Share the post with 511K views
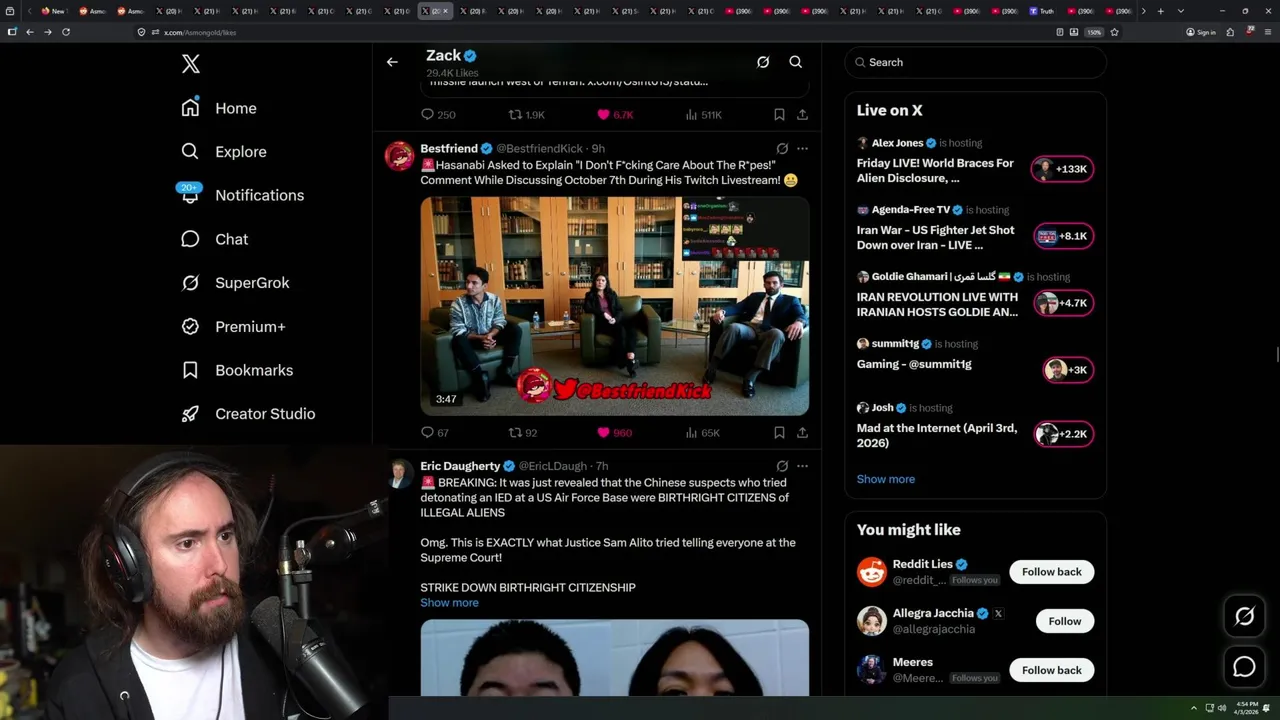 [802, 115]
